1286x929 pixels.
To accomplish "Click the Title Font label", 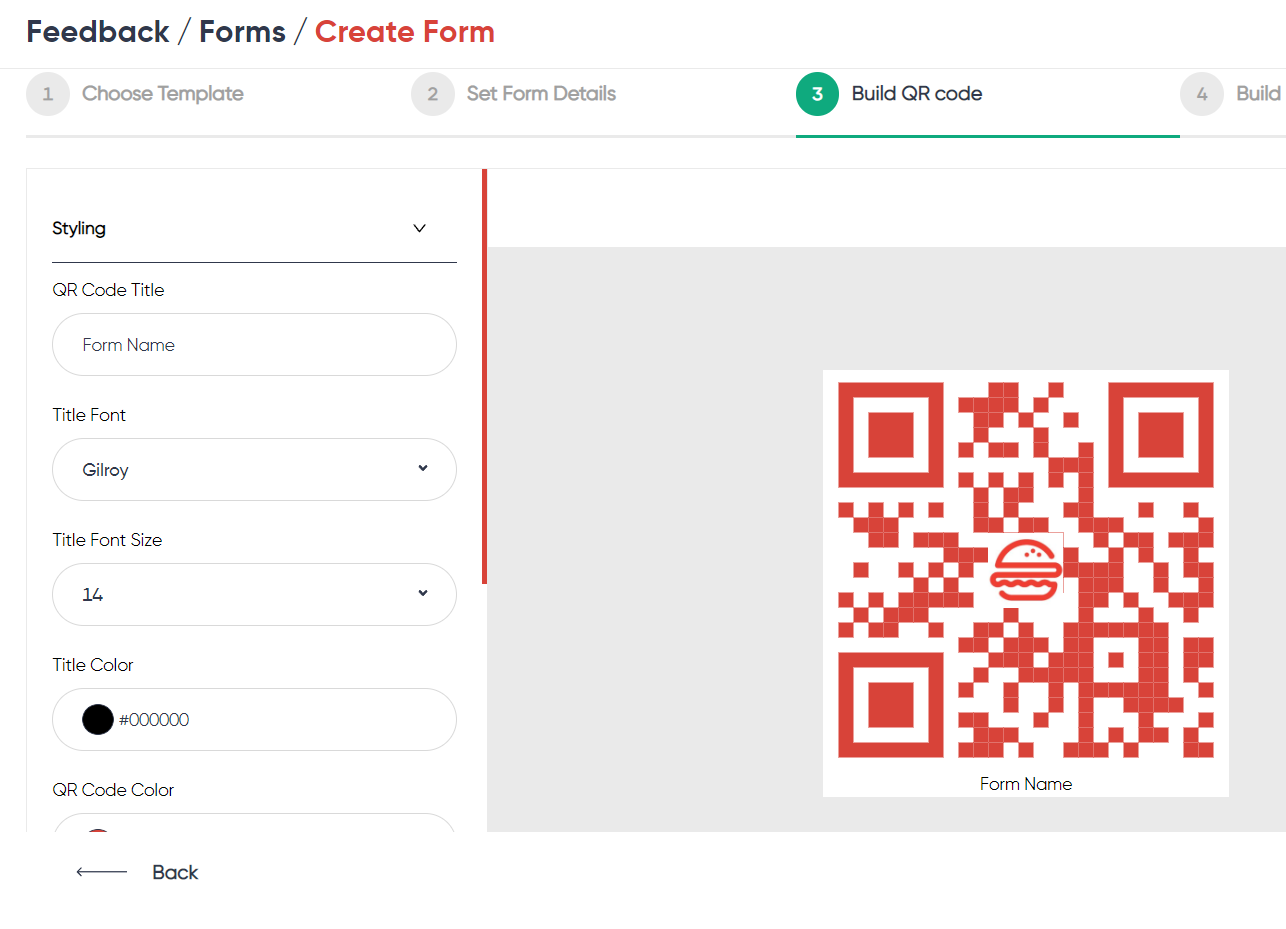I will (x=89, y=415).
